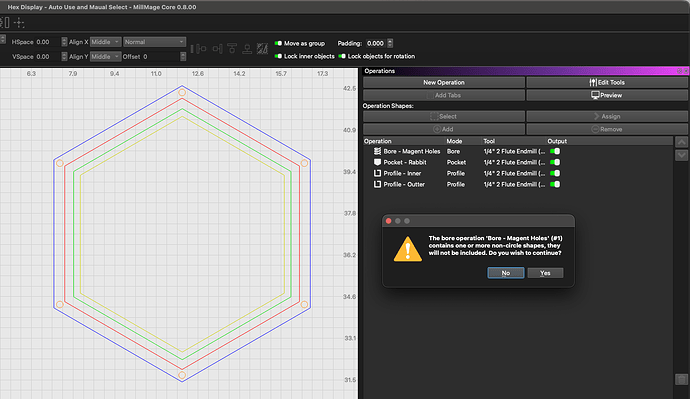Click the Assign button
Screen dimensions: 690x399
tap(607, 116)
